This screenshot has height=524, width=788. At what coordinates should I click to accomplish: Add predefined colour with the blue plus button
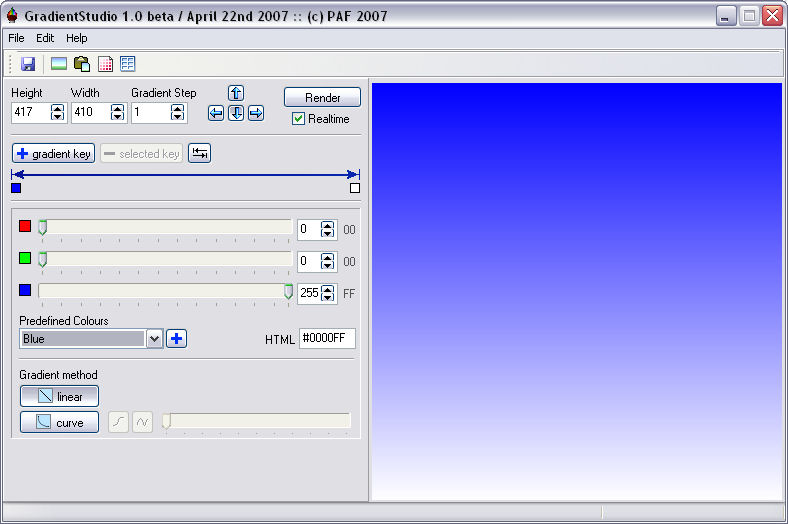tap(176, 339)
